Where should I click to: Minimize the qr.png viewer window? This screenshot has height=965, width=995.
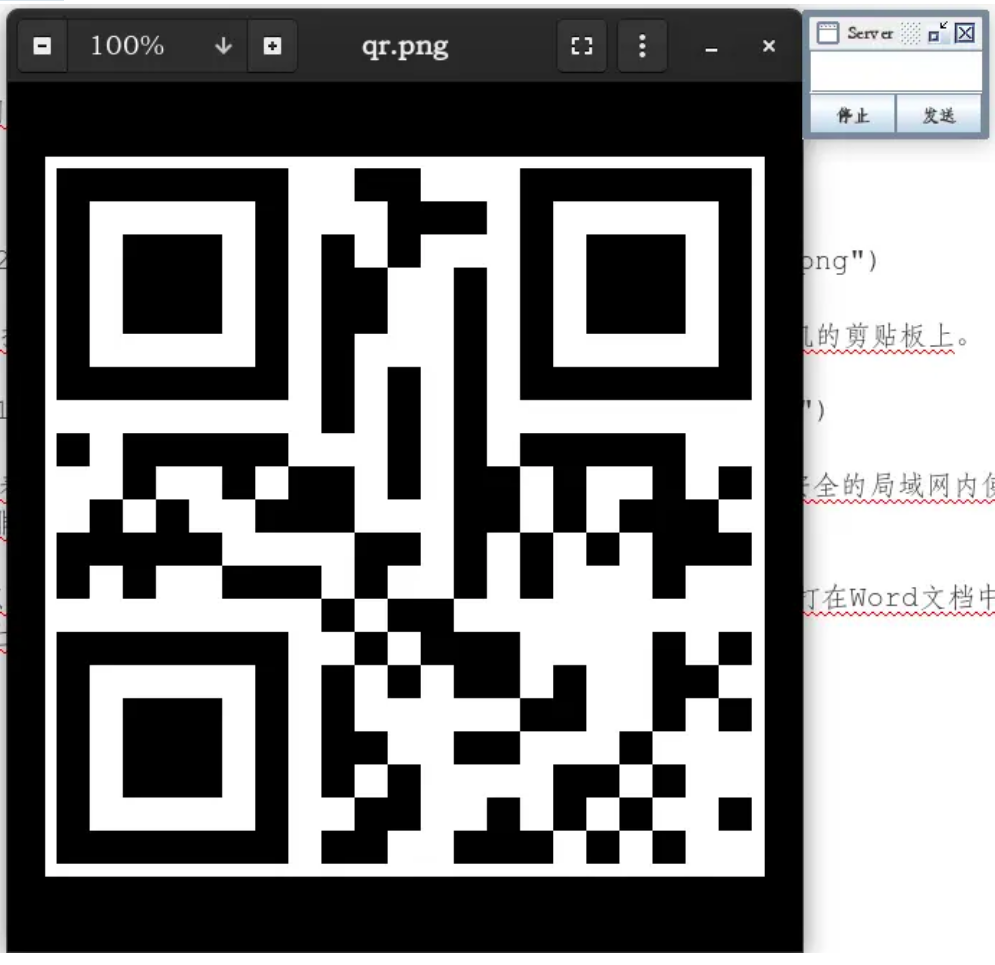[711, 47]
